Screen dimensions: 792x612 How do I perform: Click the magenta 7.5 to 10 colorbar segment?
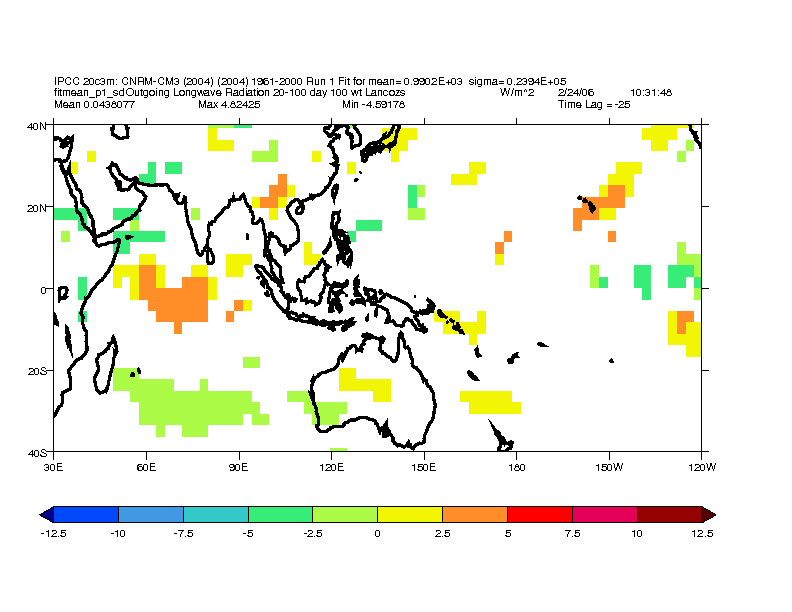pos(605,515)
